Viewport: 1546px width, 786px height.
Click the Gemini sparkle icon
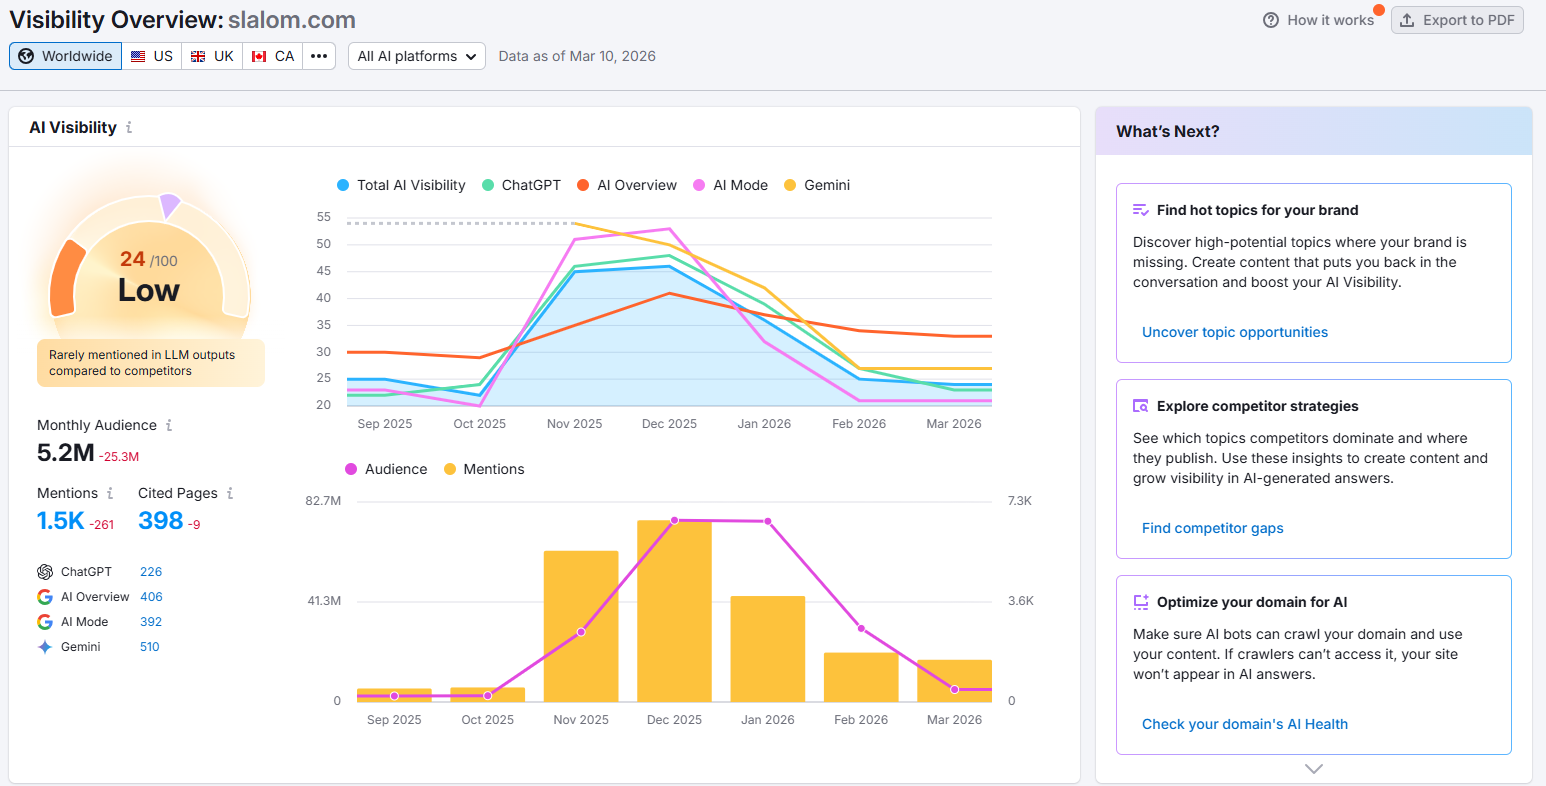[x=45, y=647]
